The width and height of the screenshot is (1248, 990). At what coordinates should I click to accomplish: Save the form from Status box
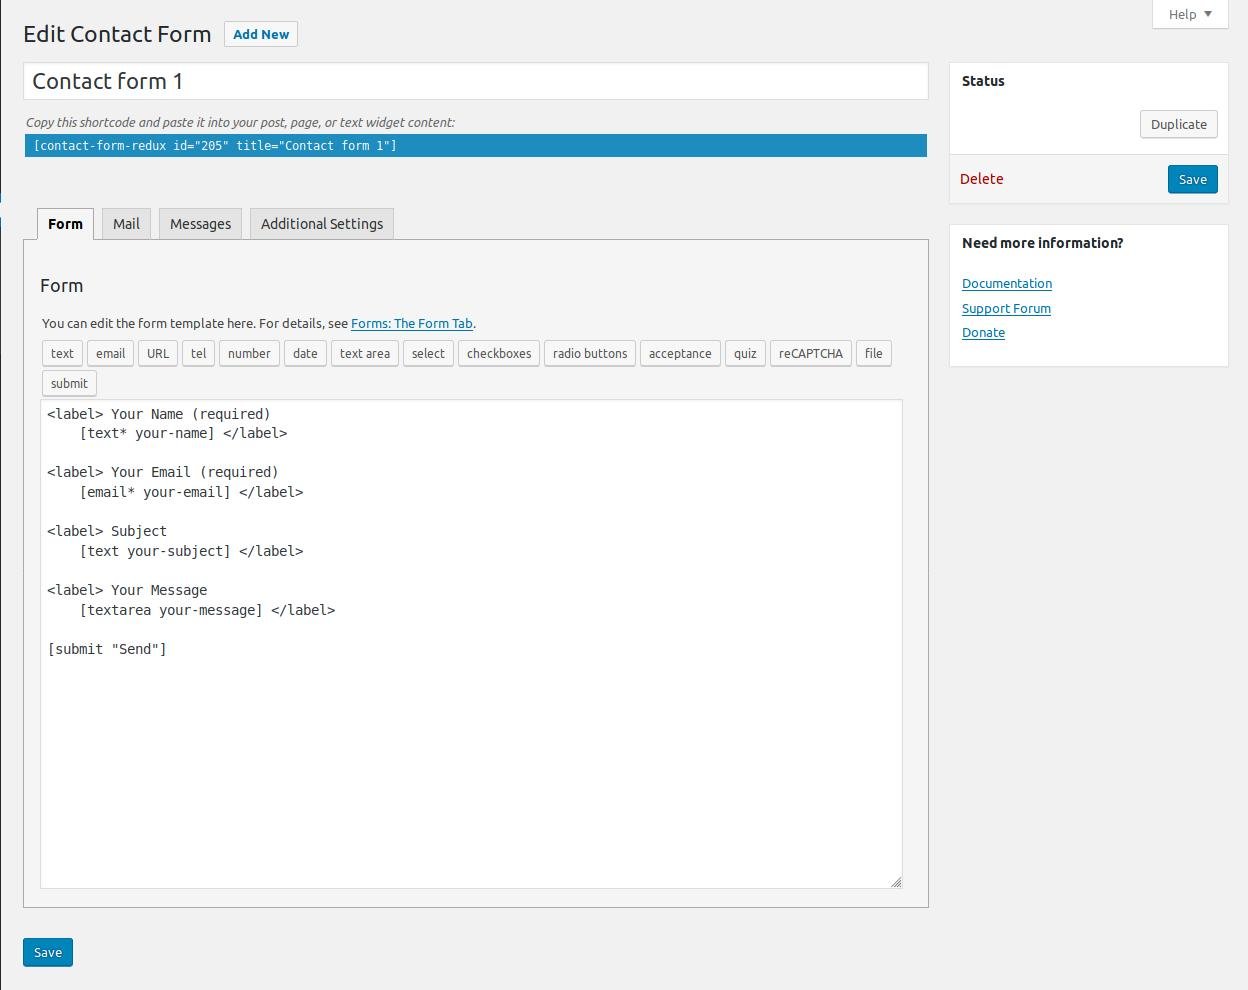1193,180
